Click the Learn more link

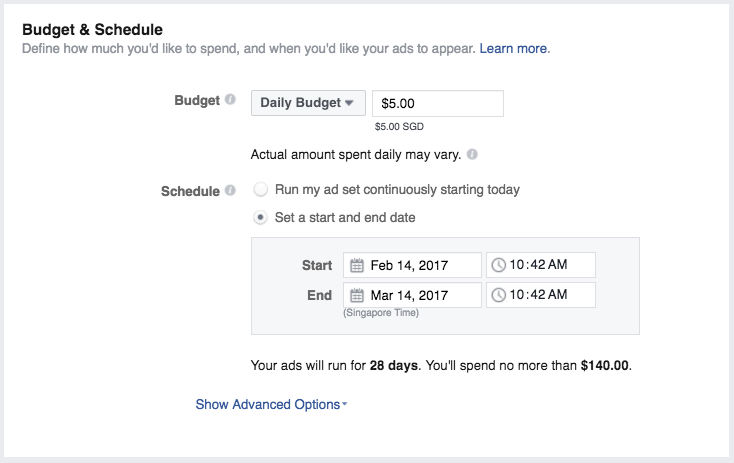click(x=514, y=48)
